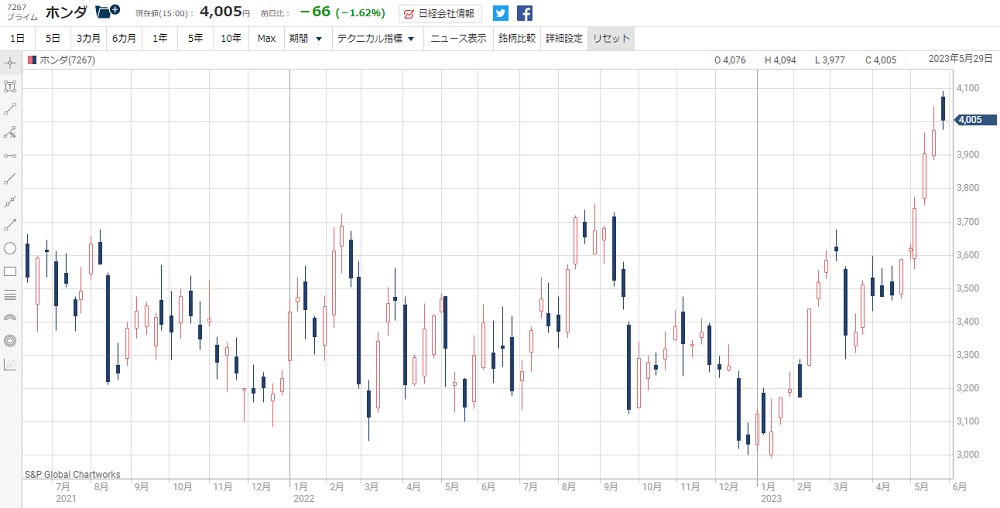1000x508 pixels.
Task: Select the rectangle shape tool
Action: 10,272
